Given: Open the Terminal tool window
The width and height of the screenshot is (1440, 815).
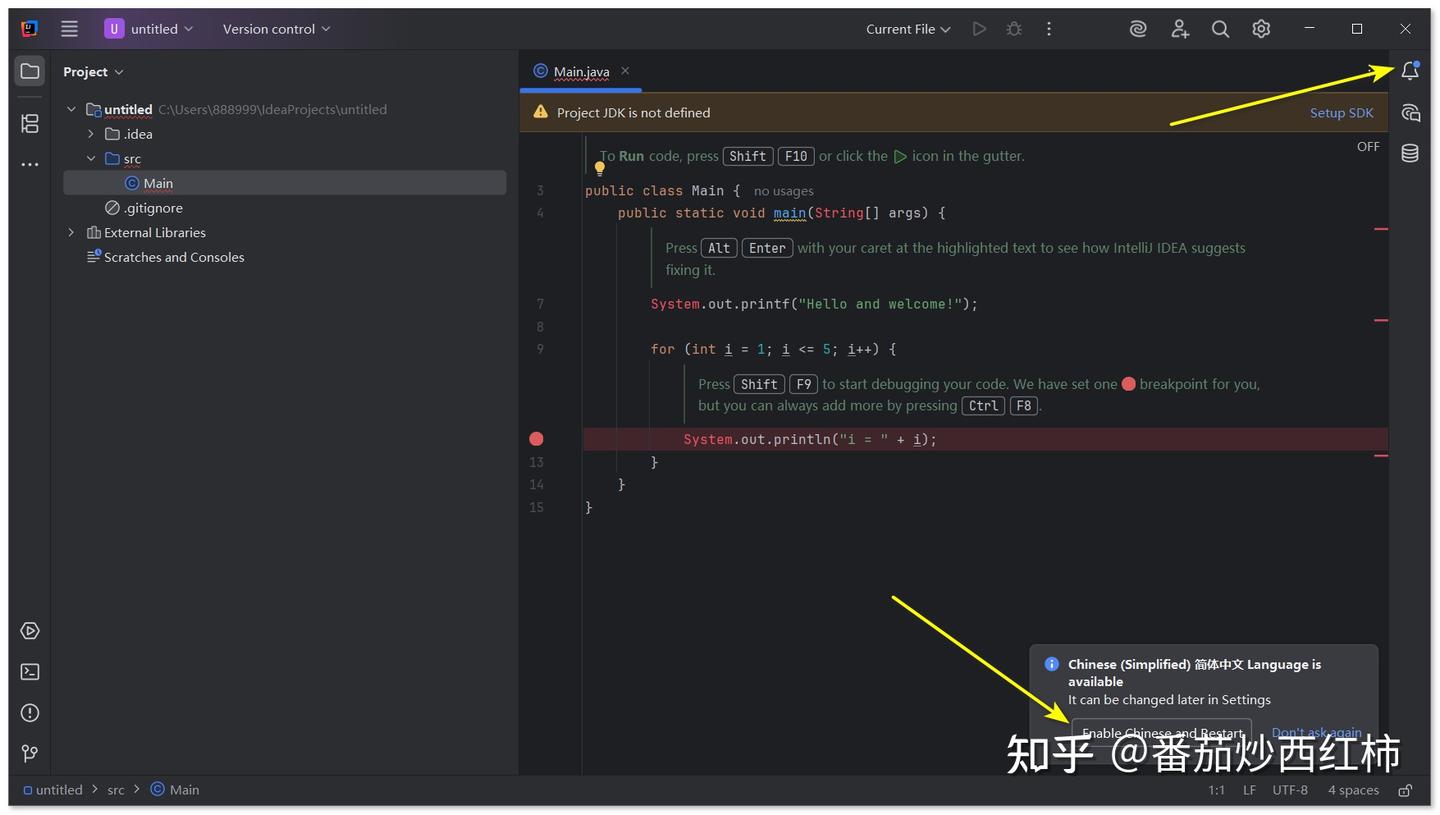Looking at the screenshot, I should (30, 672).
